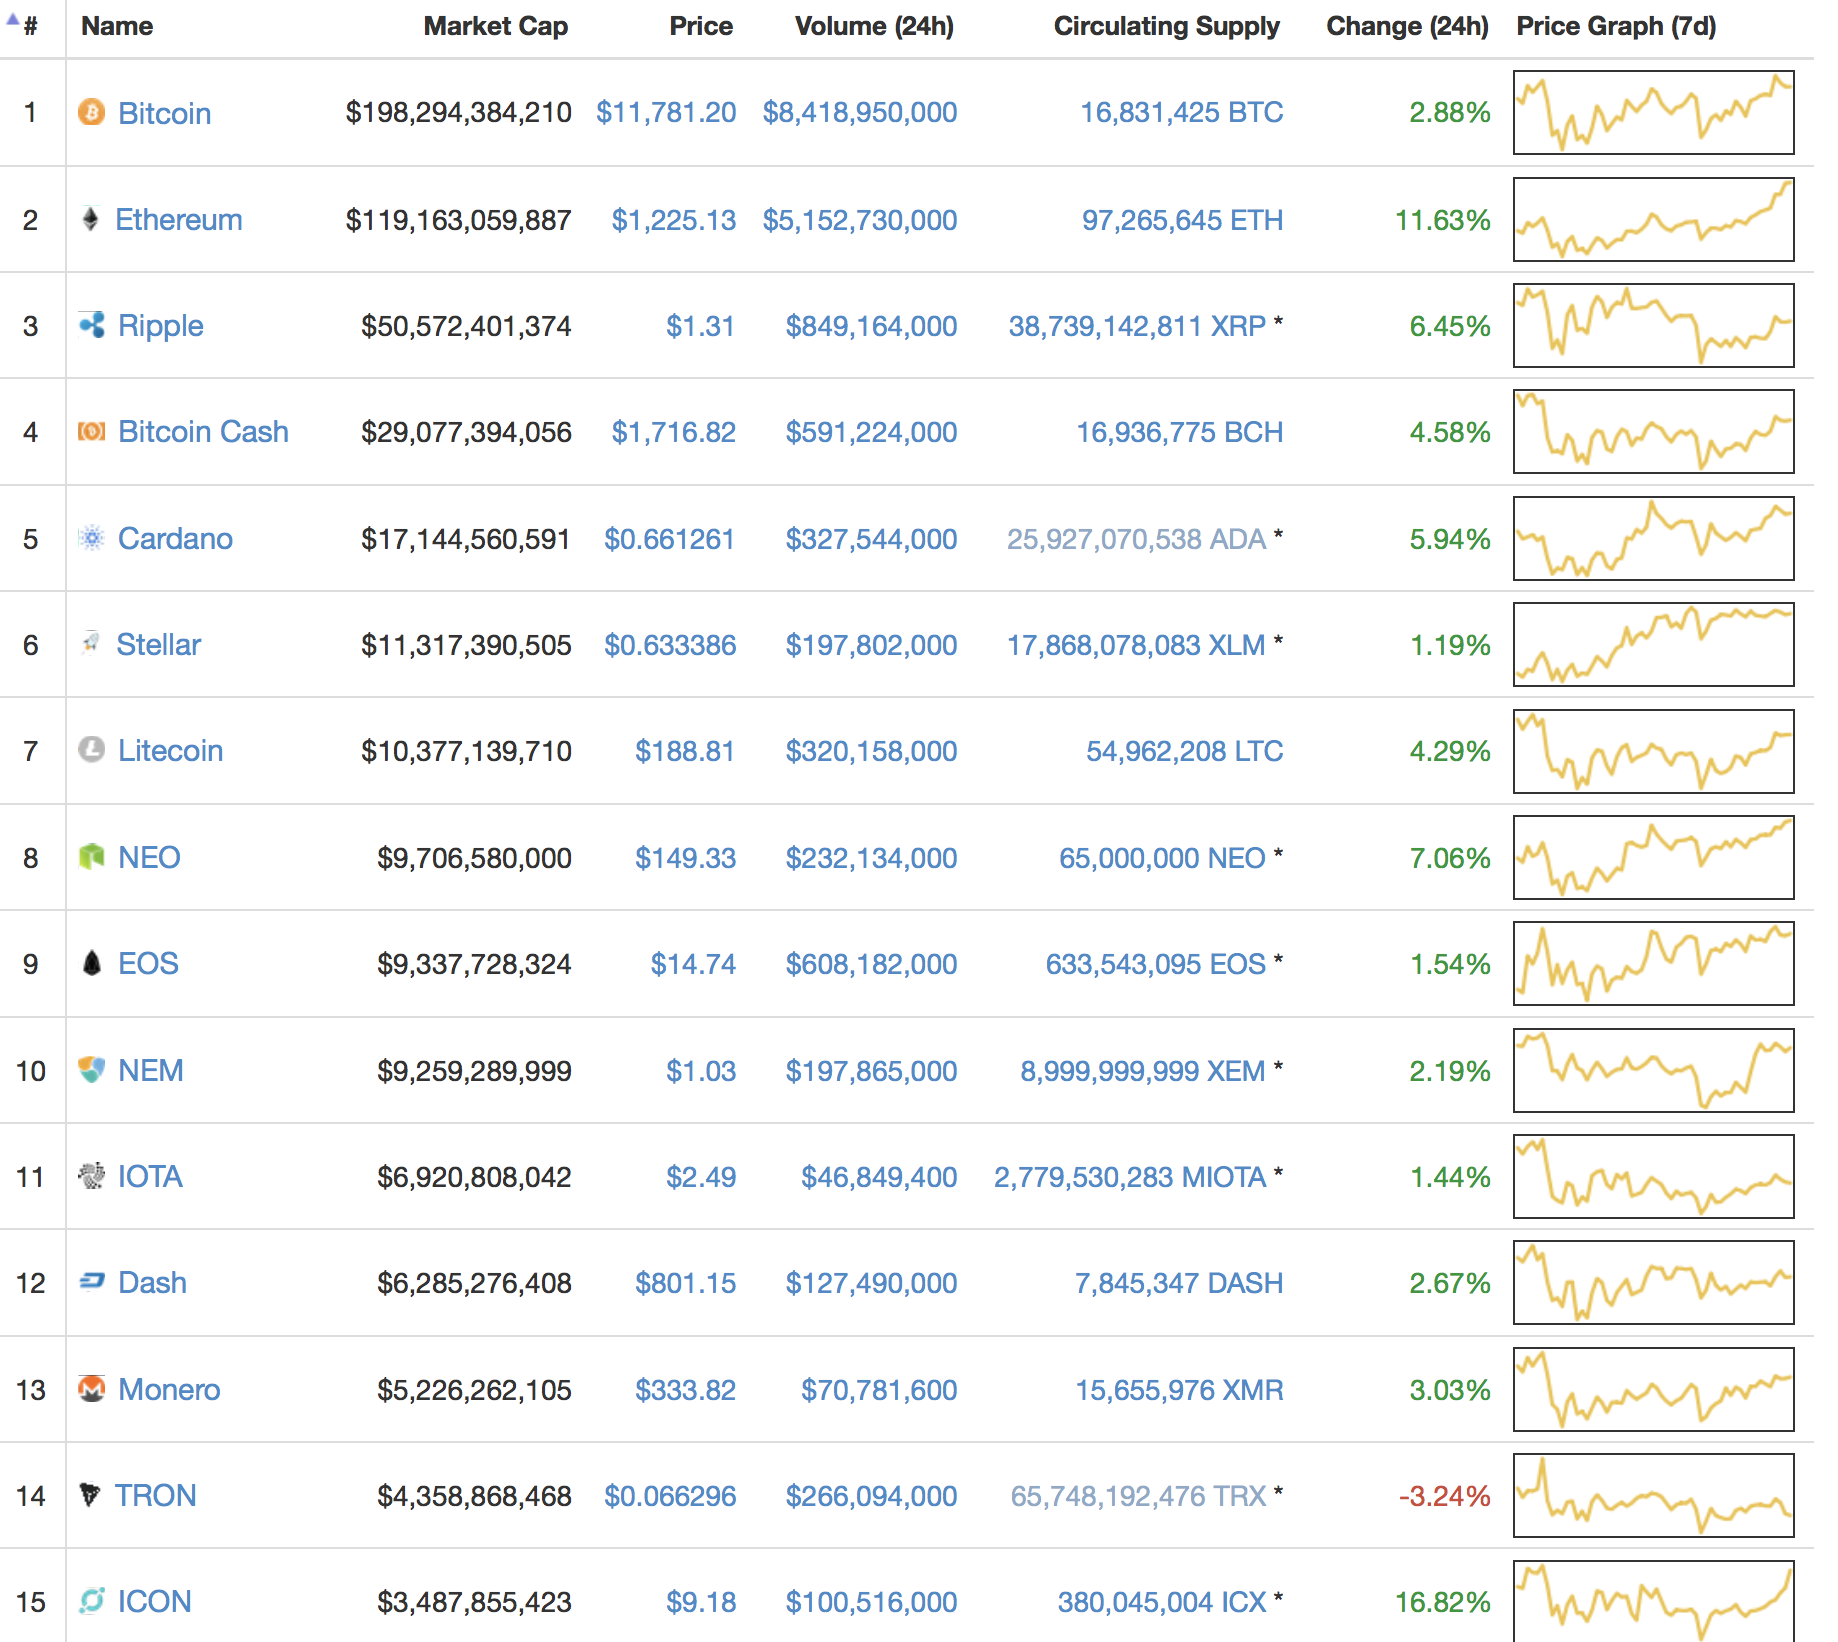This screenshot has width=1838, height=1642.
Task: Click the EOS black logo icon
Action: (x=91, y=963)
